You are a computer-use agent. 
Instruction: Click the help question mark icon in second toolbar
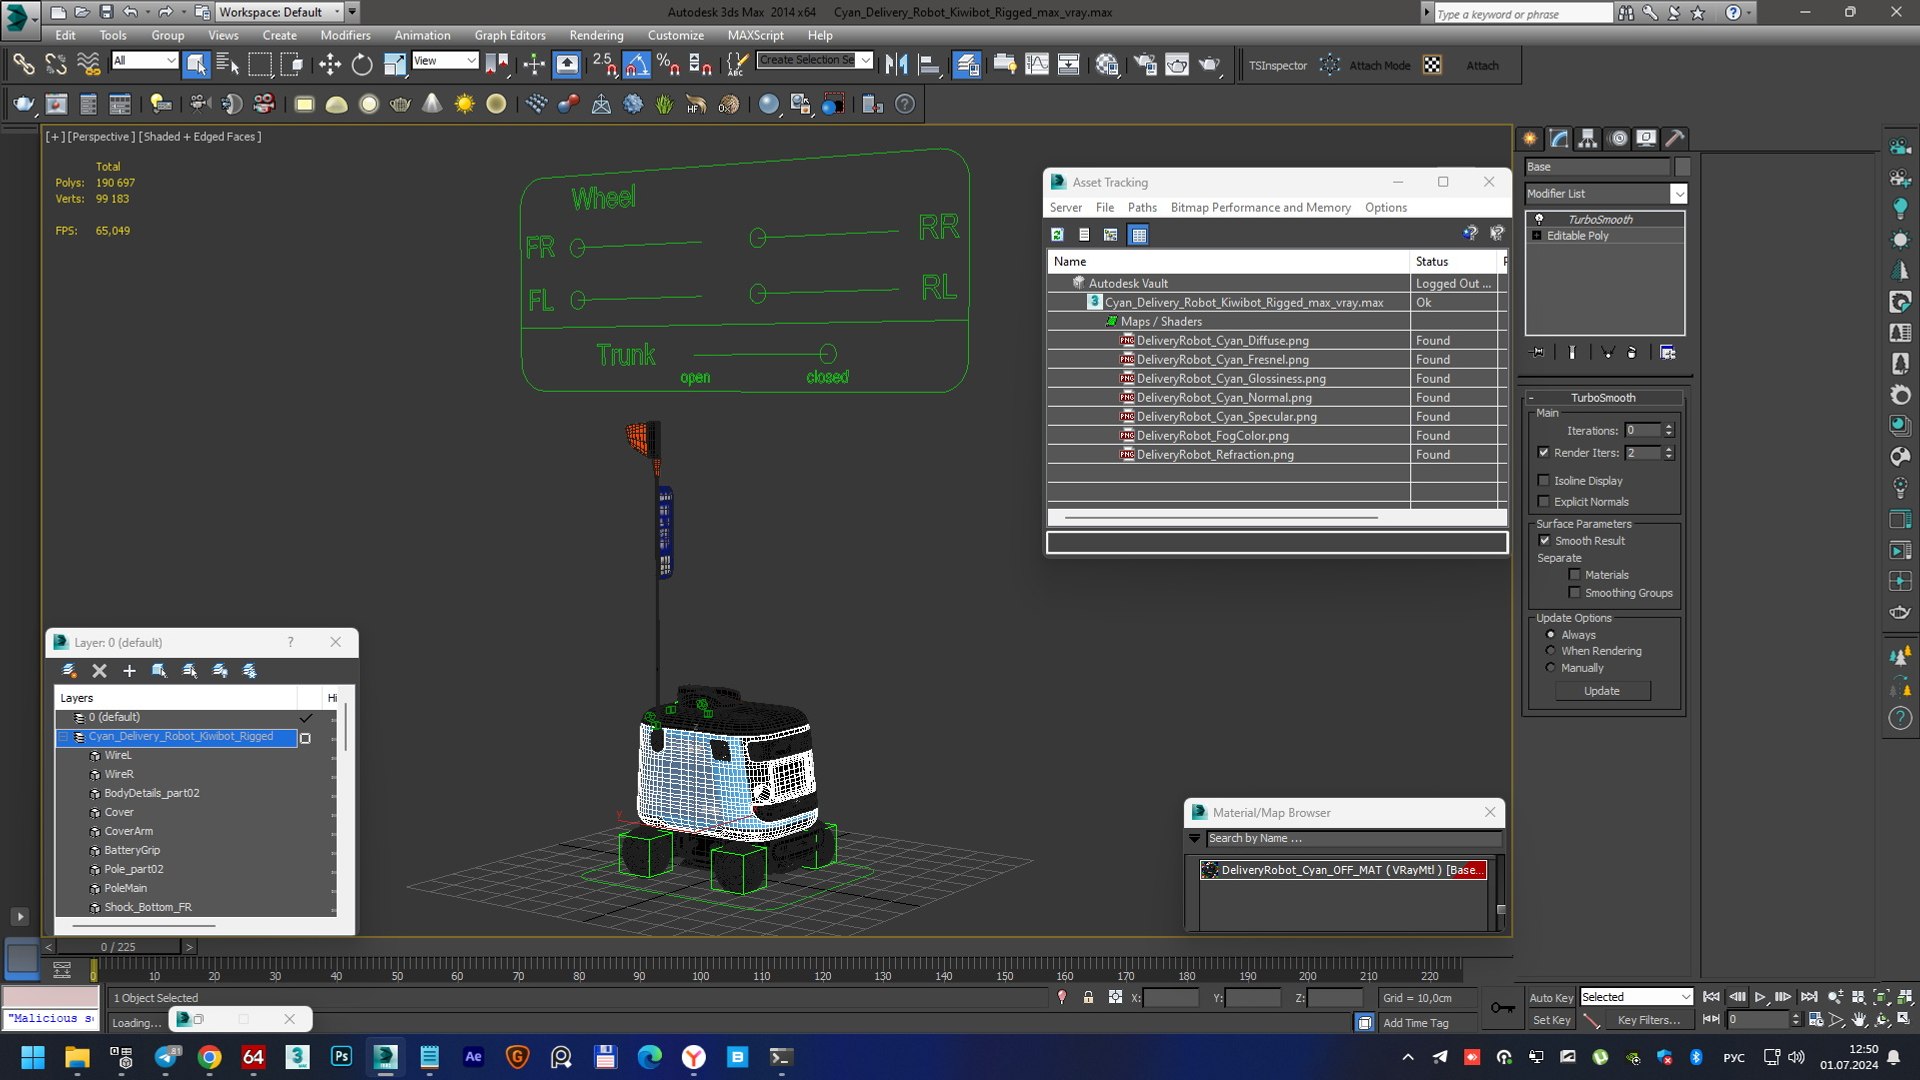pyautogui.click(x=905, y=104)
